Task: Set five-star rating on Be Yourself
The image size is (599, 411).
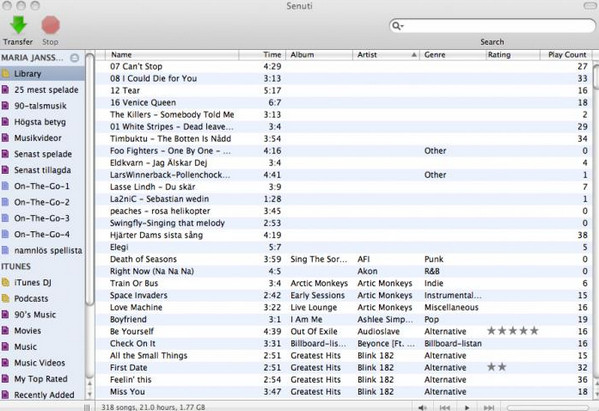Action: (x=534, y=331)
